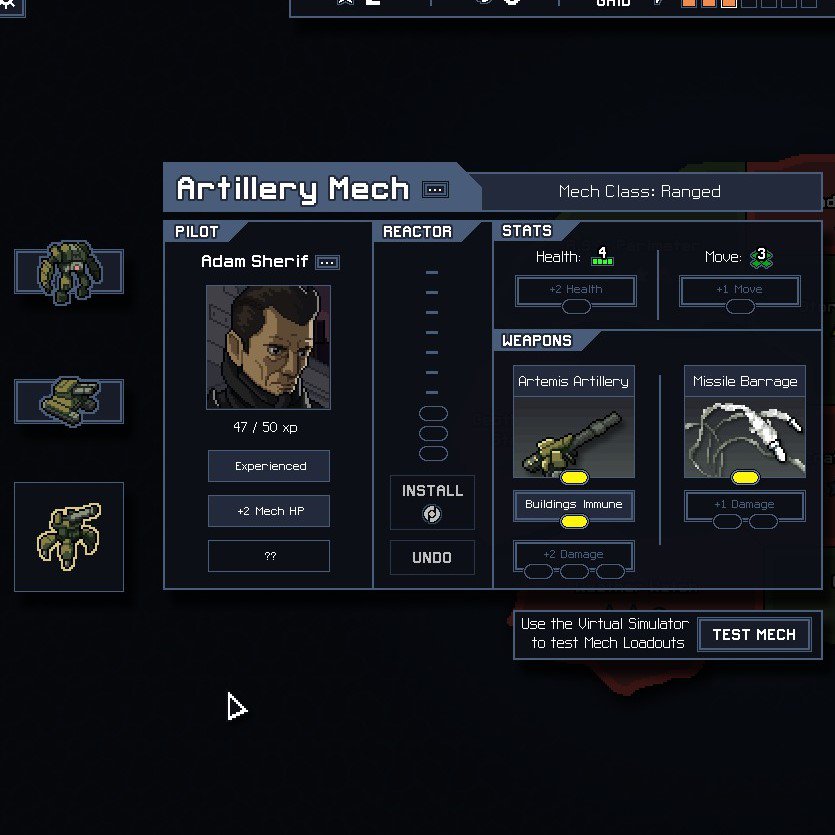Image resolution: width=835 pixels, height=835 pixels.
Task: Select the Combat Mech unit icon
Action: click(x=69, y=272)
